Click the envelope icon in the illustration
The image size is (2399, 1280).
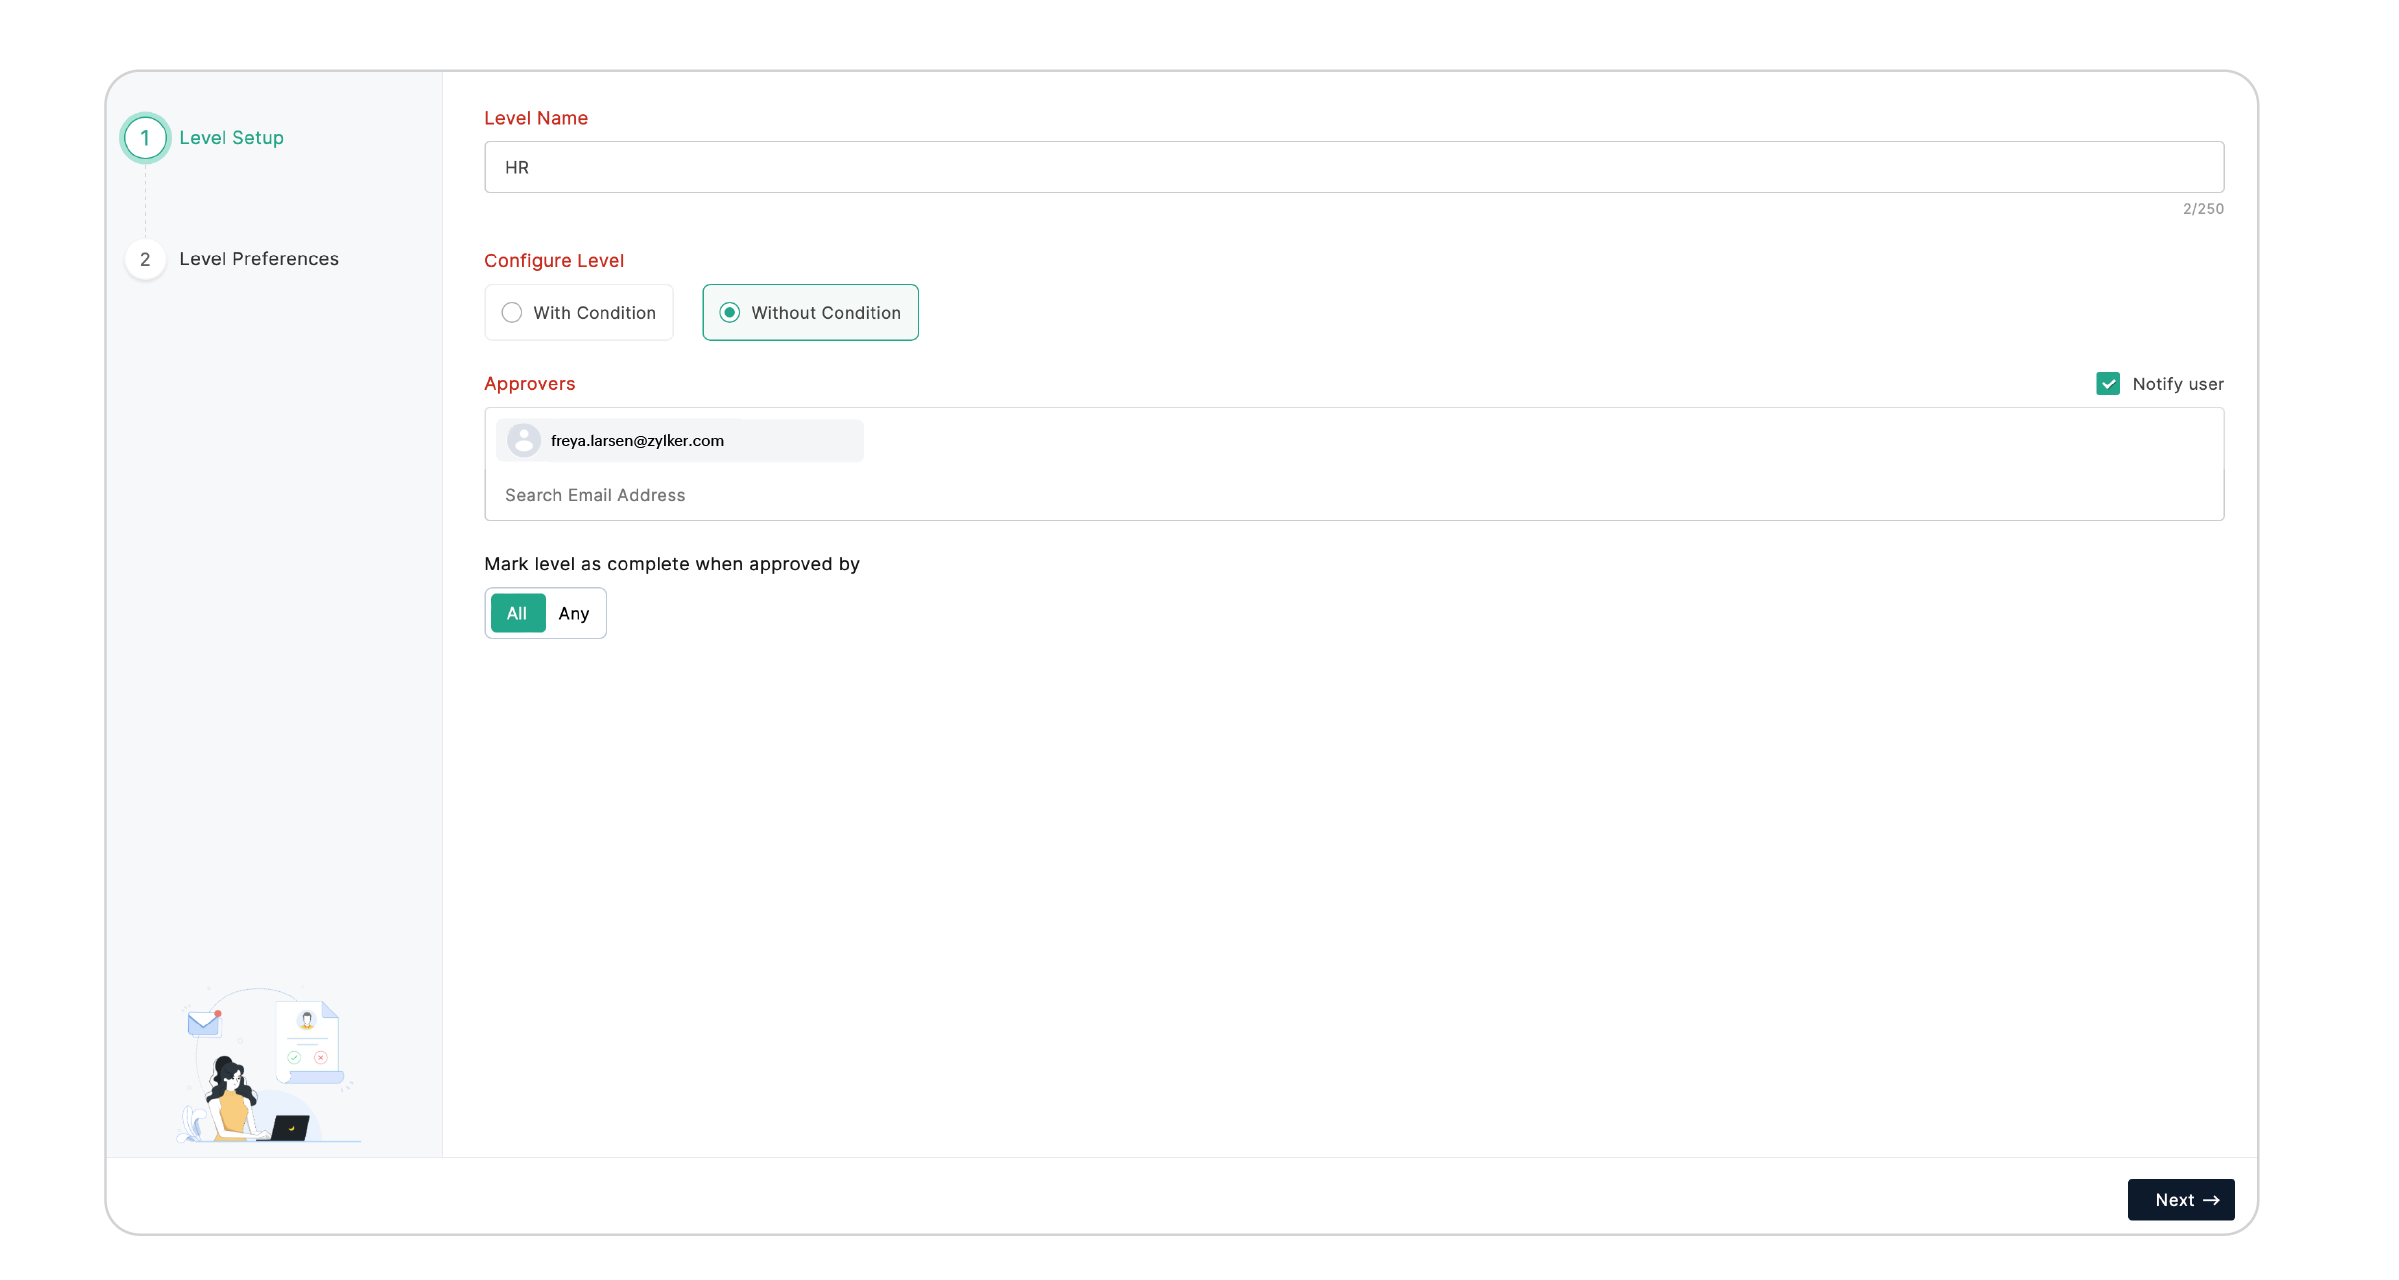(x=203, y=1023)
